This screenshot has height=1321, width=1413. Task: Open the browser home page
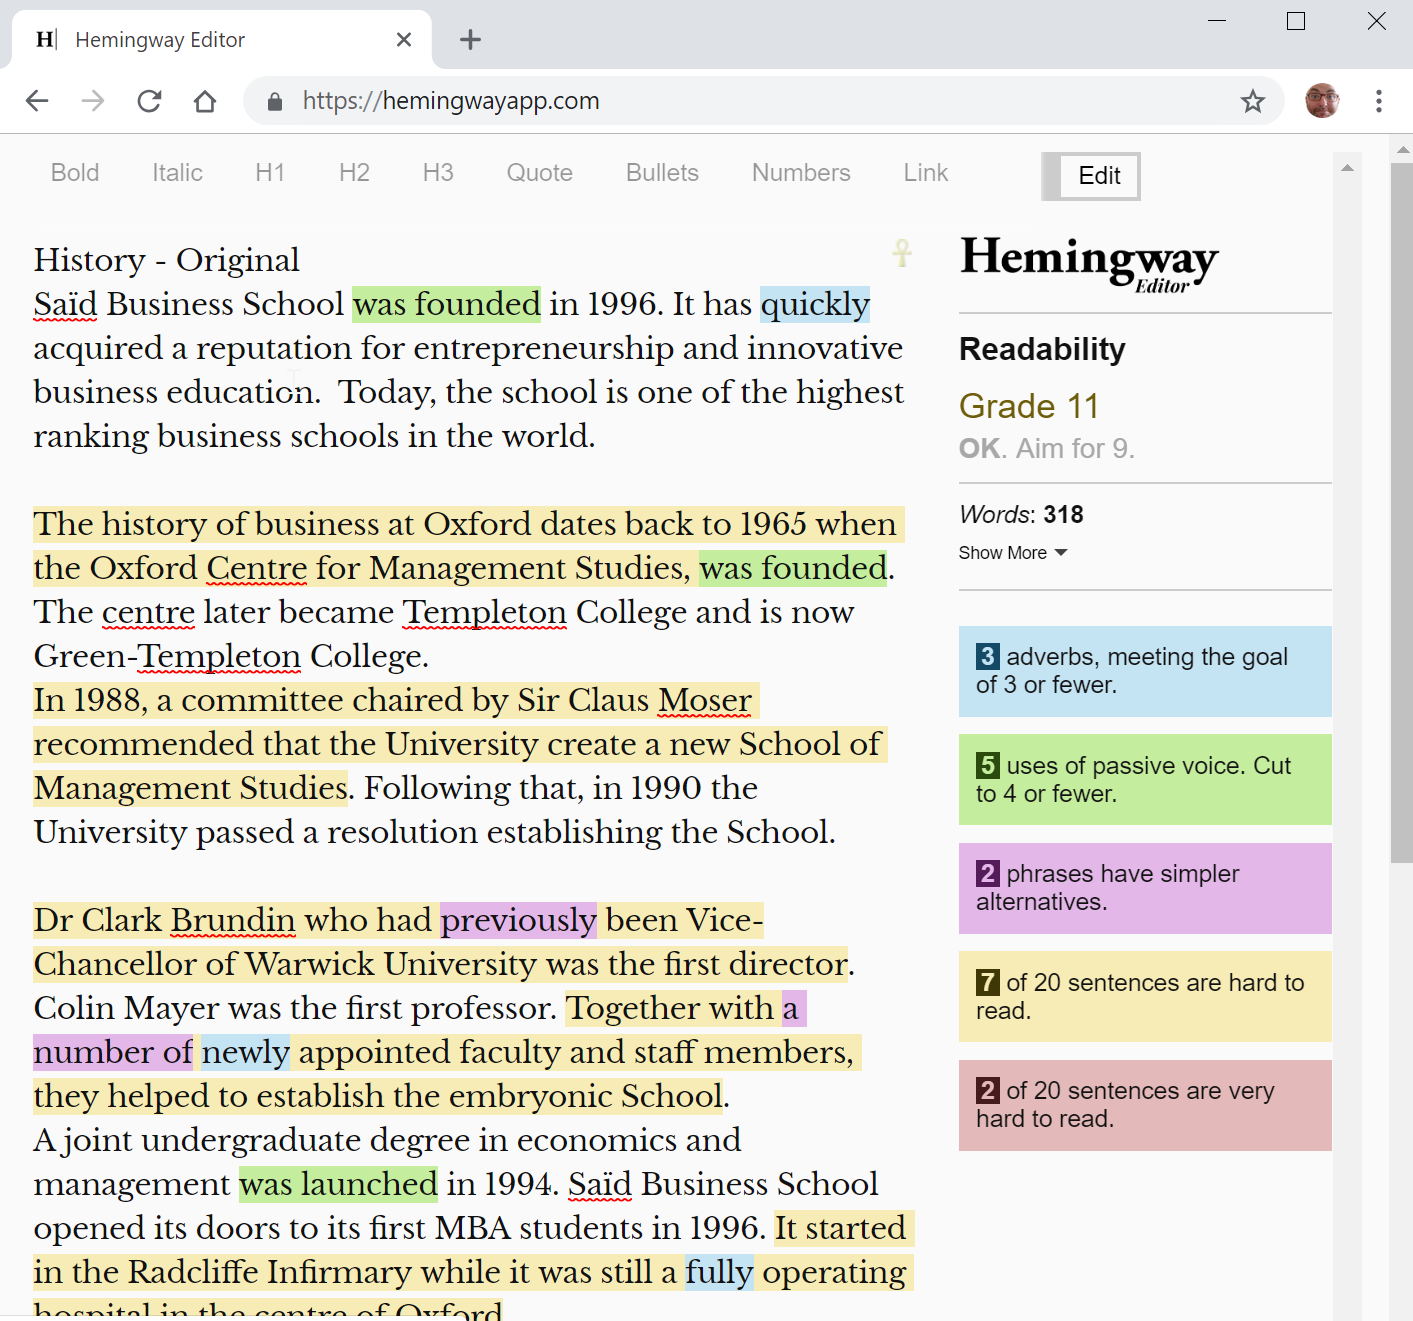tap(205, 101)
